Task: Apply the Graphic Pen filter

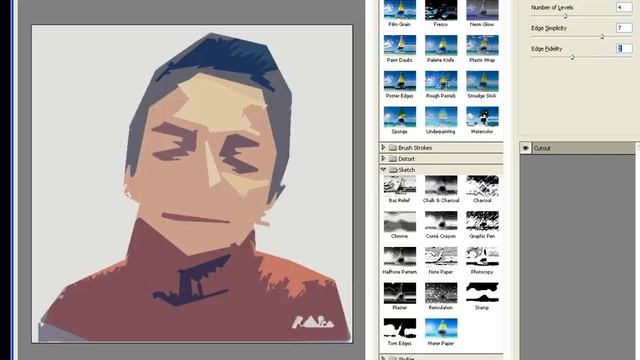Action: (482, 221)
